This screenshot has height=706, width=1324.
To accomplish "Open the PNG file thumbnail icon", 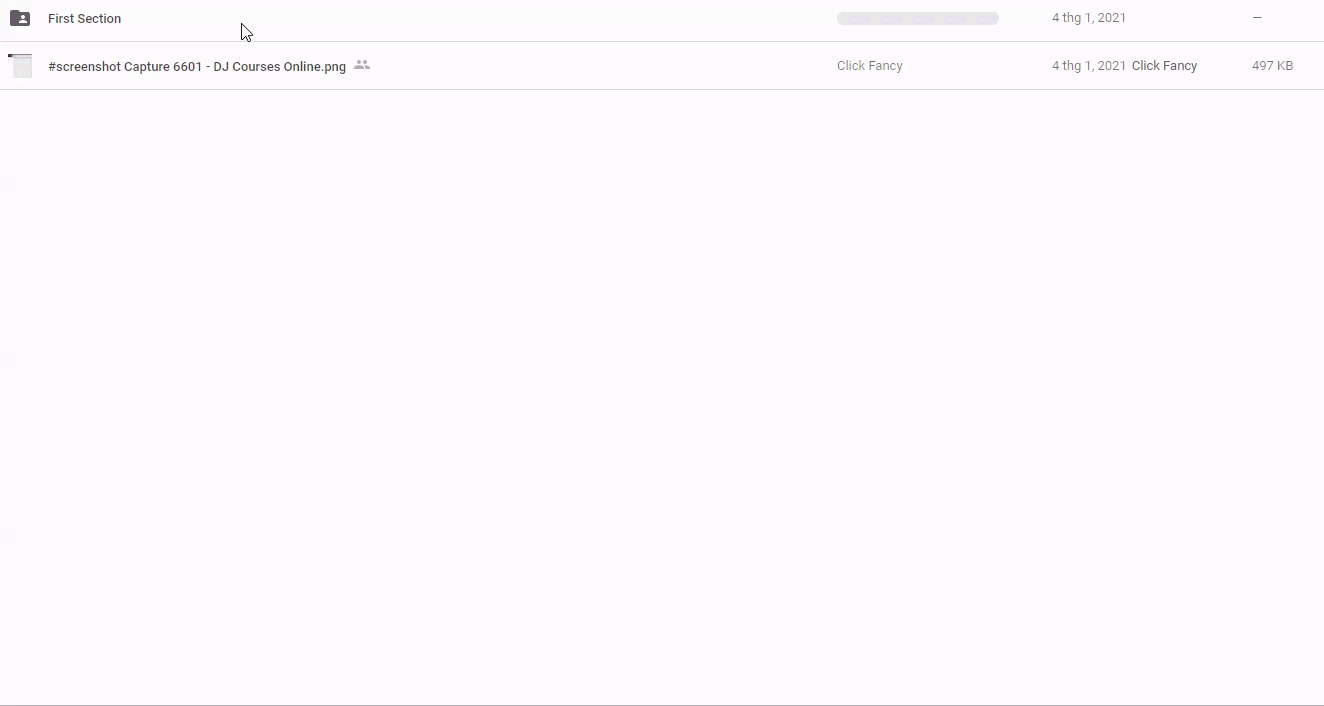I will [x=20, y=66].
